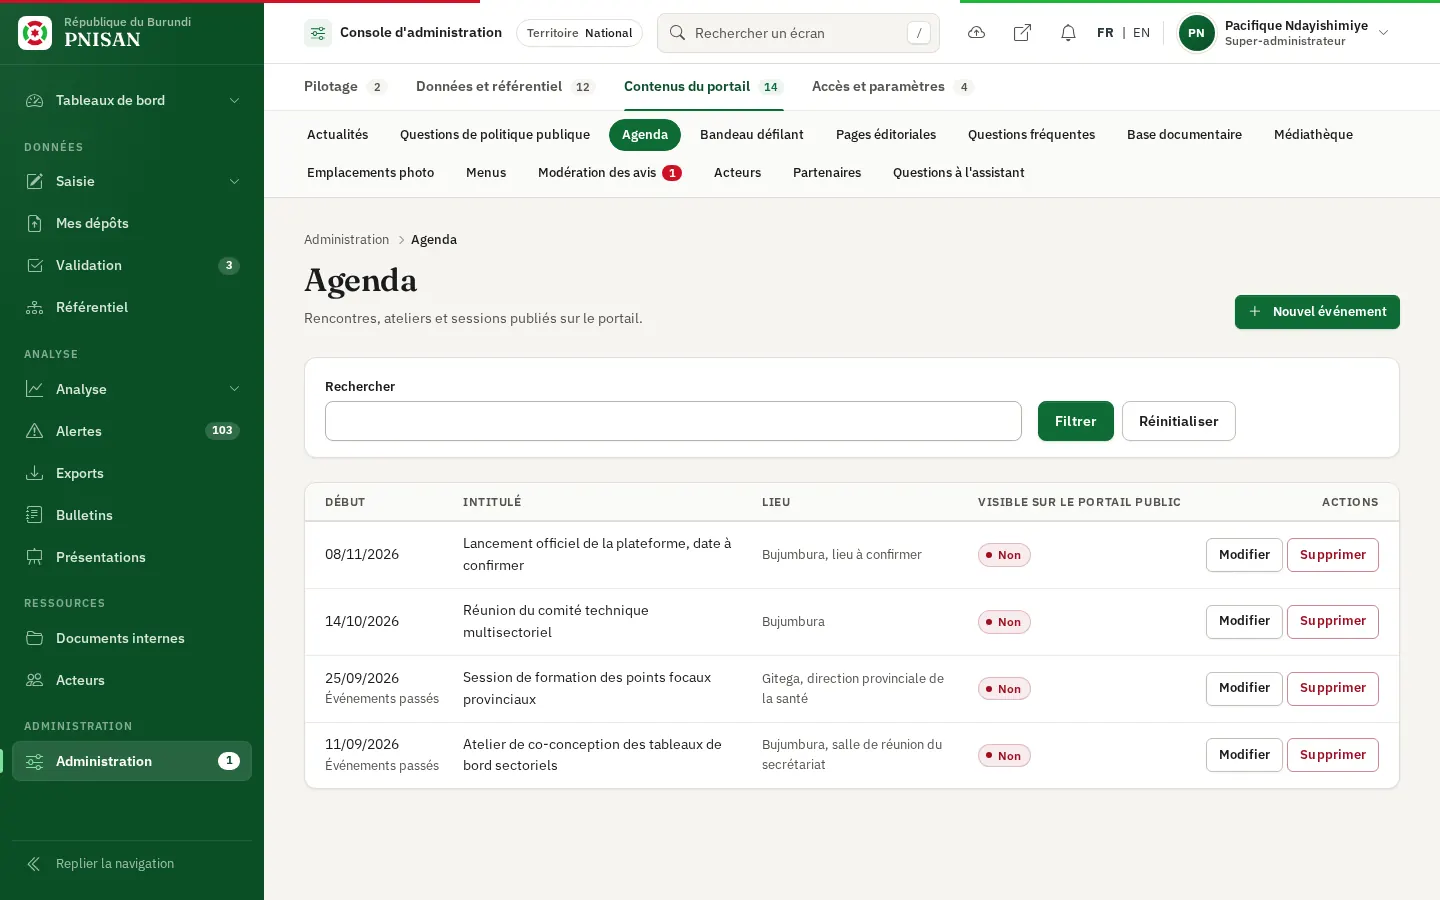Reset filters with Réinitialiser button

pyautogui.click(x=1179, y=421)
